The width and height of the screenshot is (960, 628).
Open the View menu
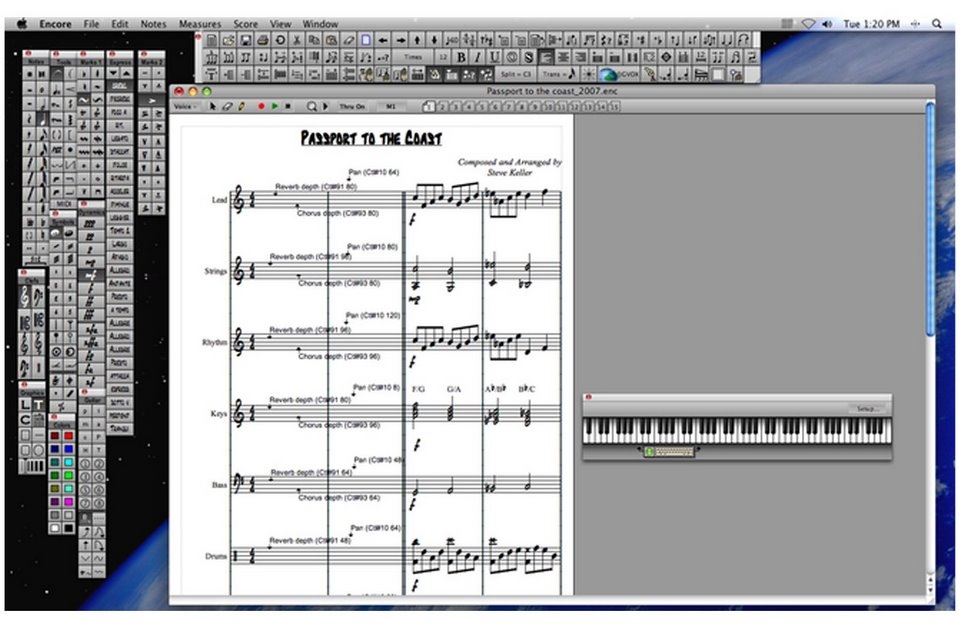(x=280, y=24)
